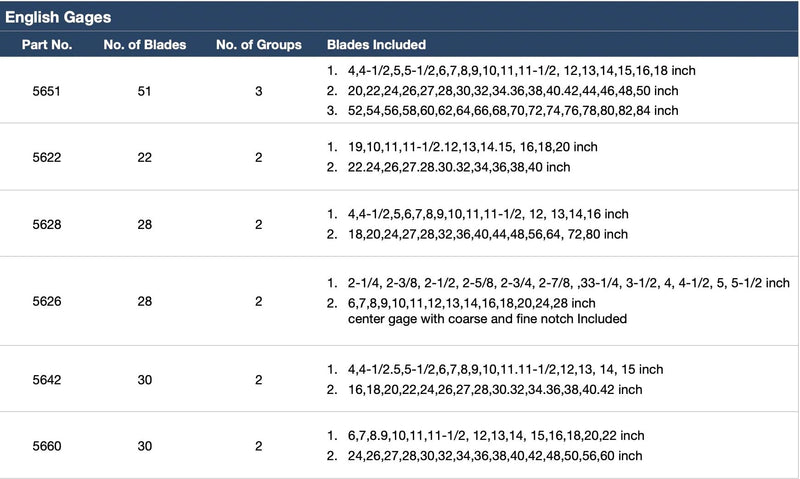Select part number 5628
800x479 pixels.
click(46, 224)
